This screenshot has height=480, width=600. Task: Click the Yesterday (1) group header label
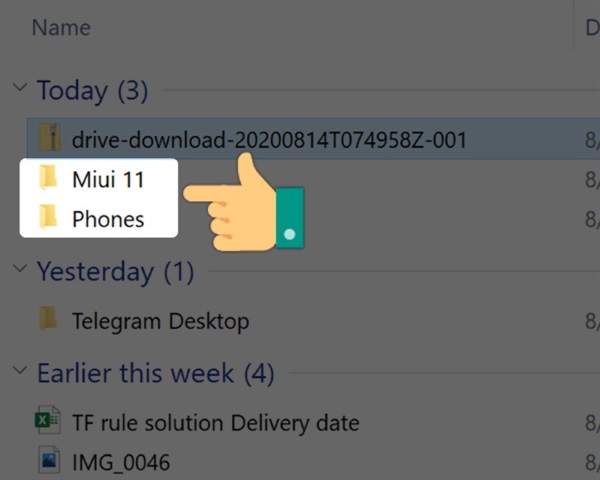(x=116, y=272)
